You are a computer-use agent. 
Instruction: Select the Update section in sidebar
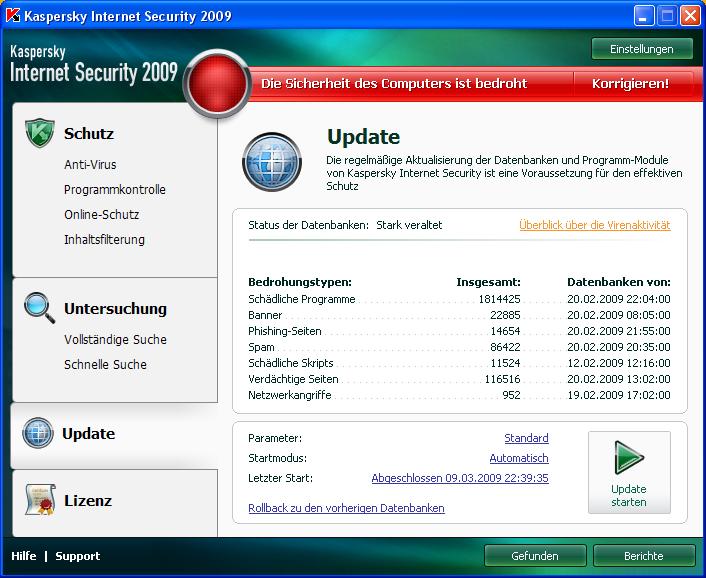tap(88, 434)
